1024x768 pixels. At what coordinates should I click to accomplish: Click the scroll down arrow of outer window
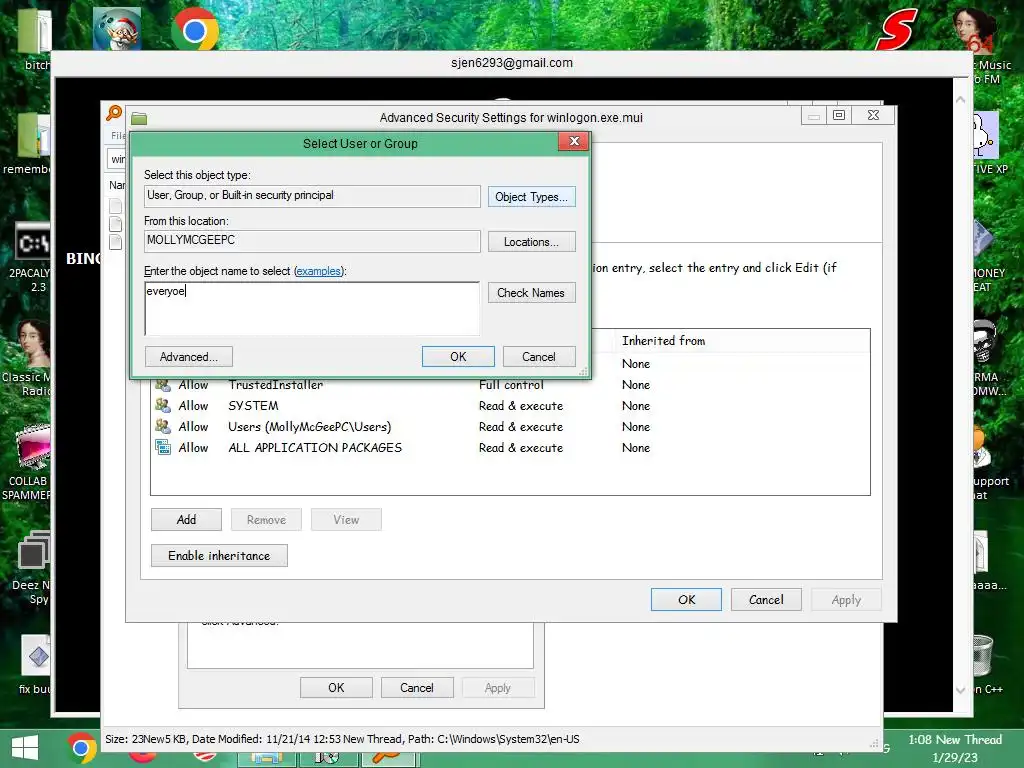961,690
